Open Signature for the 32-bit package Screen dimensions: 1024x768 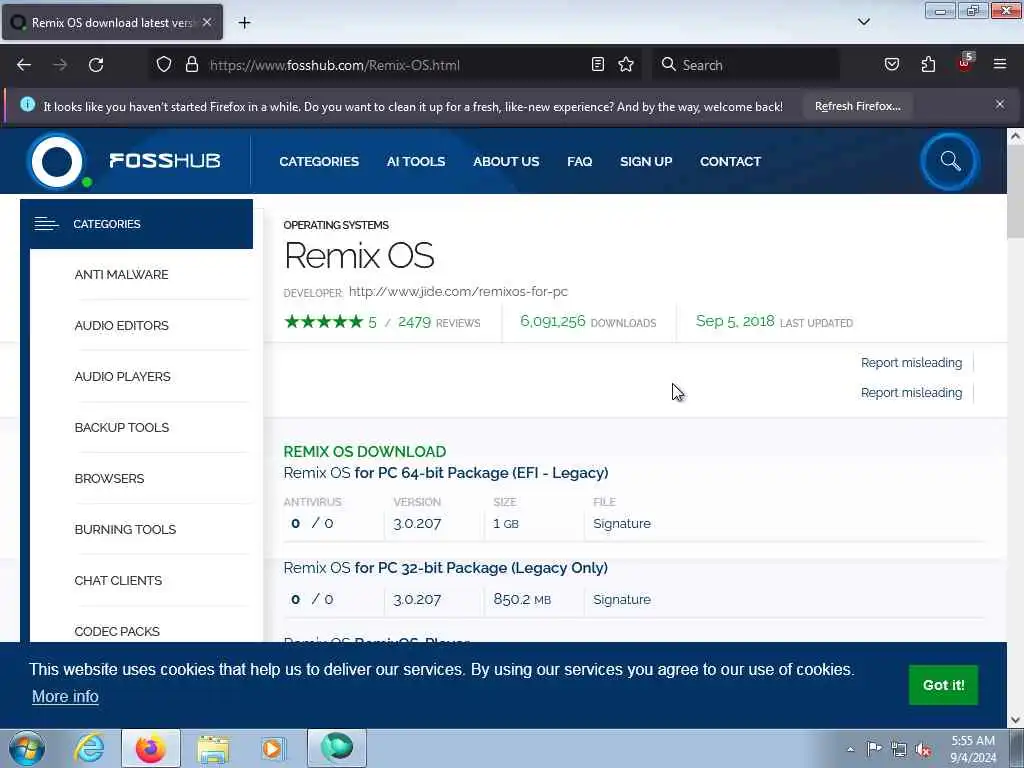coord(622,599)
